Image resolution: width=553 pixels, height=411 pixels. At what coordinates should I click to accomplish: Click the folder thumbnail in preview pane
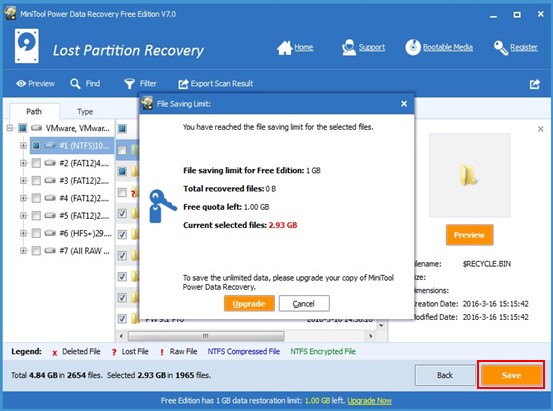click(x=469, y=175)
